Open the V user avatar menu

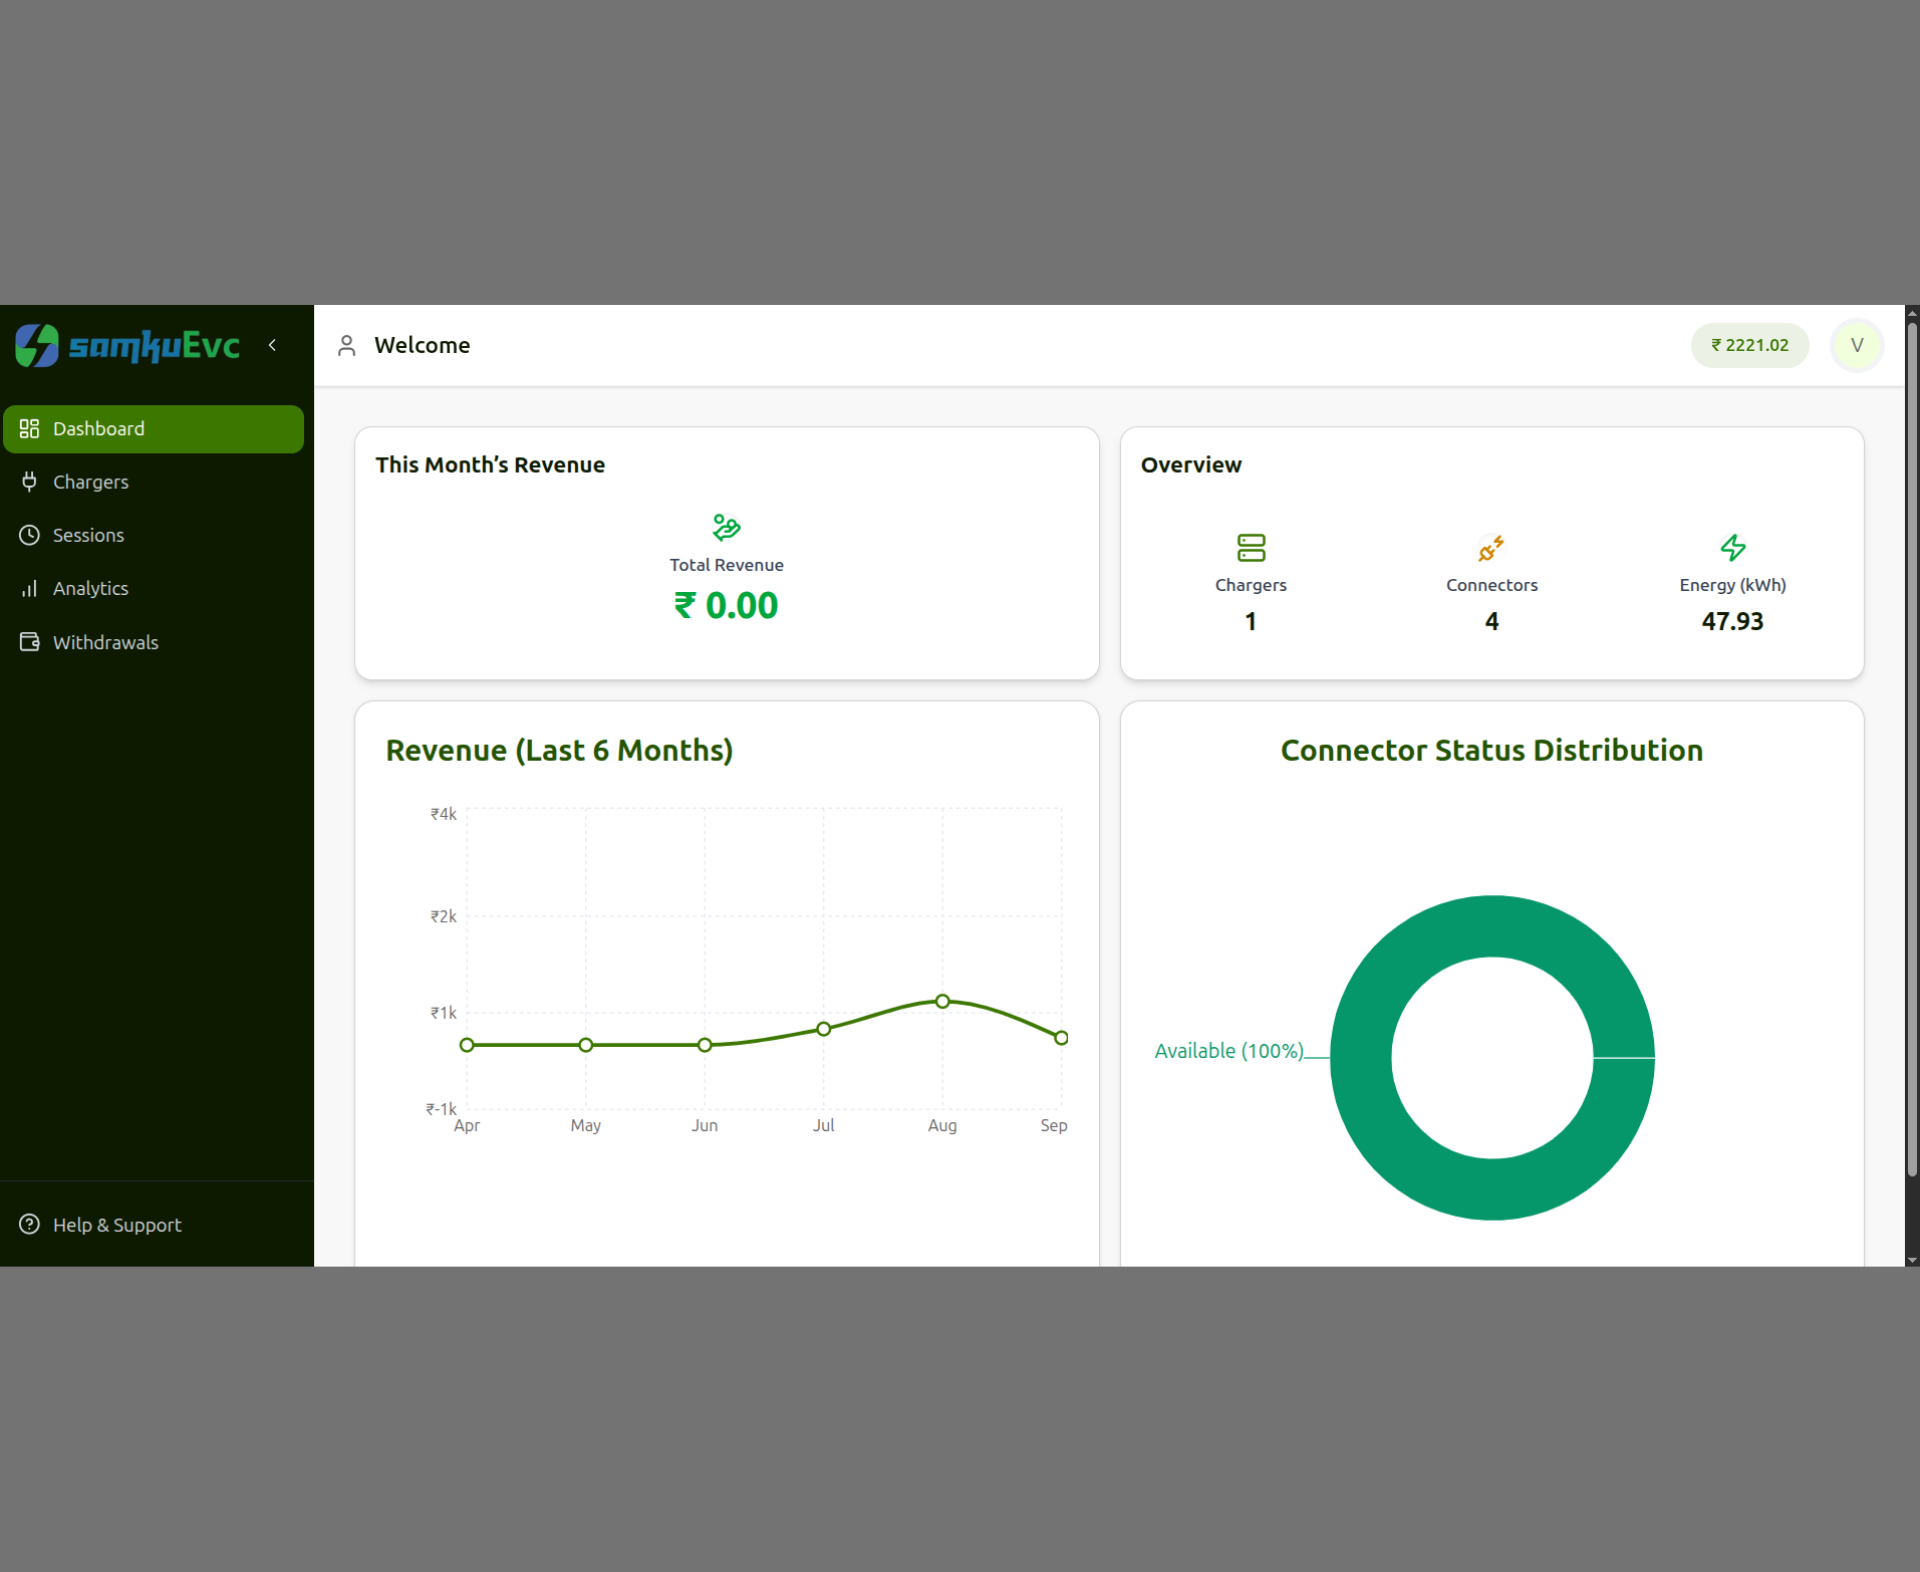point(1856,345)
